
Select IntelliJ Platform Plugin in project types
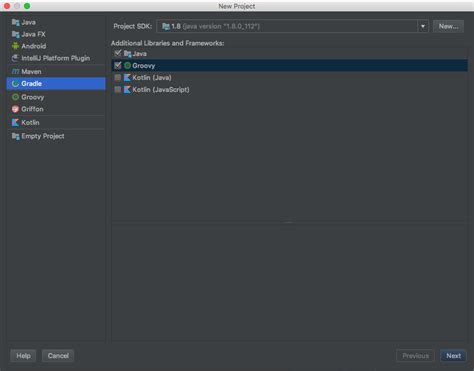56,58
